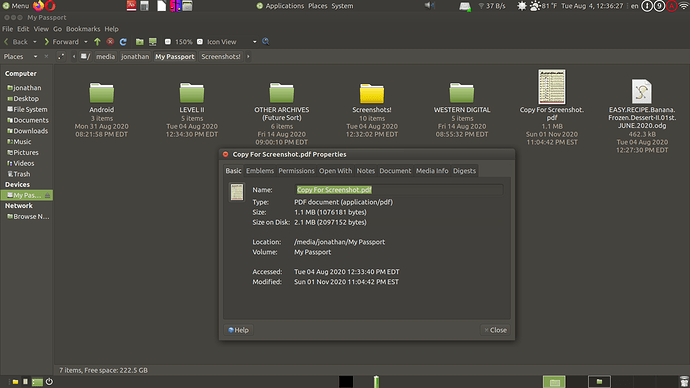Click the red Stop loading icon
The width and height of the screenshot is (690, 388).
110,42
